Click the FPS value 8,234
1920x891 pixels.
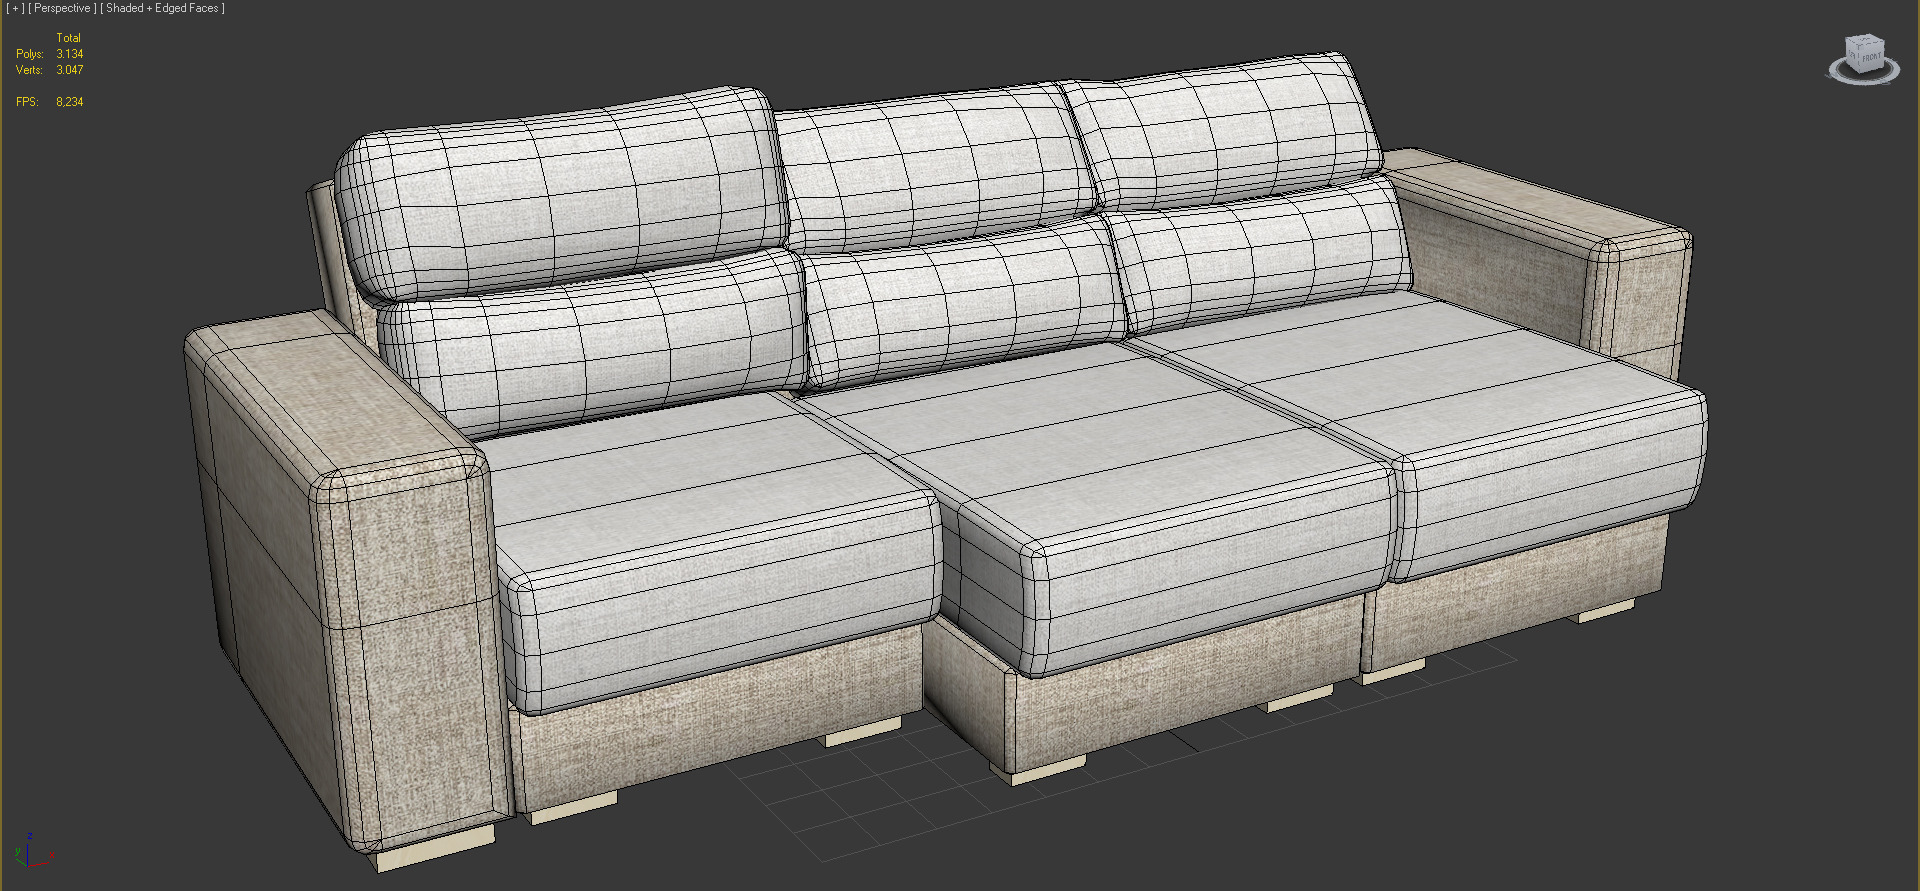point(70,102)
